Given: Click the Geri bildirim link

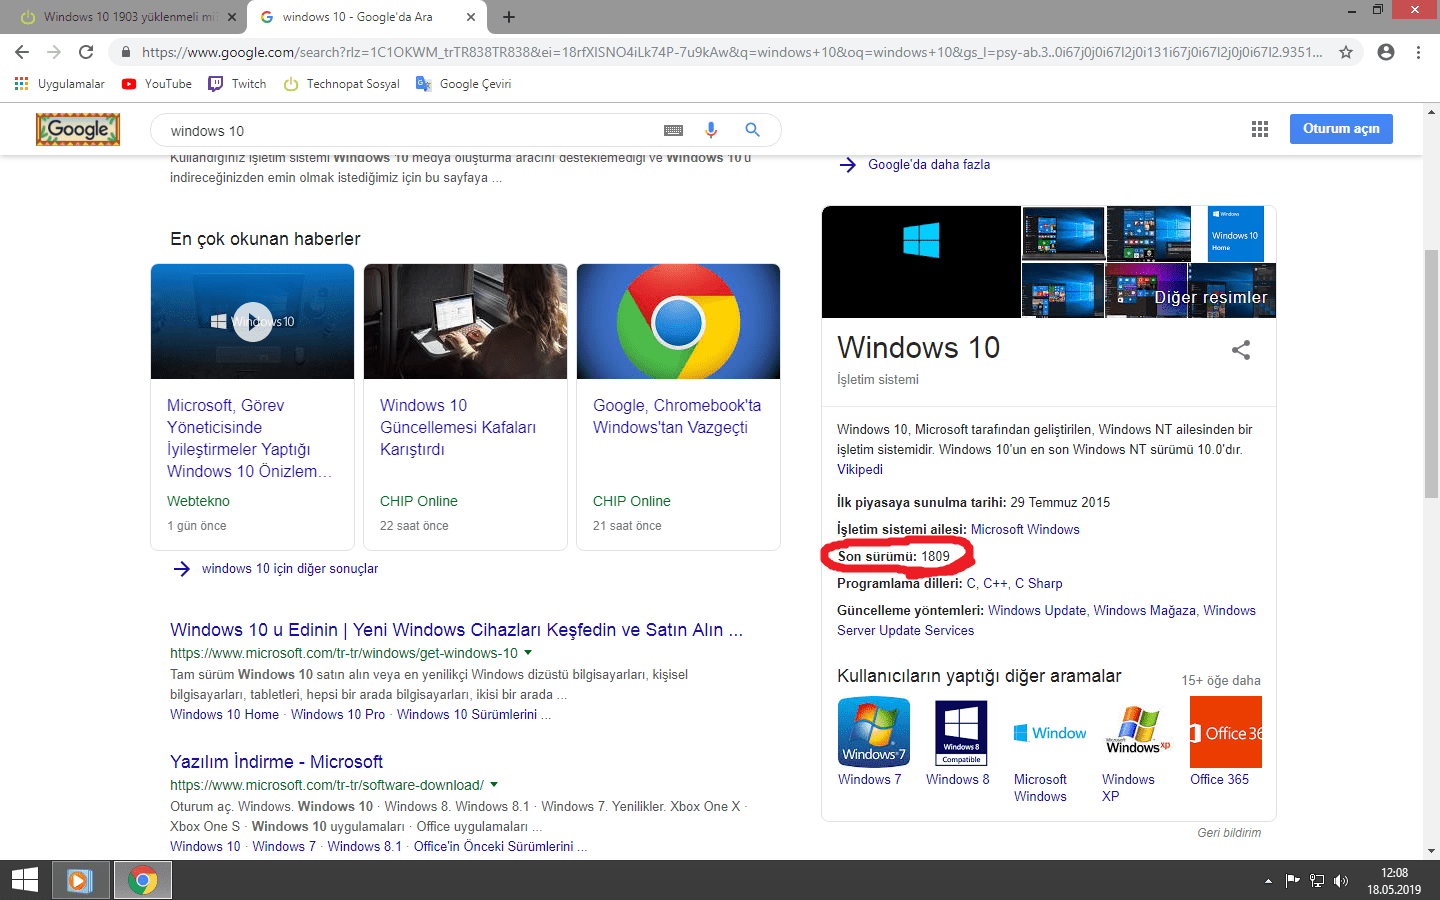Looking at the screenshot, I should coord(1229,833).
